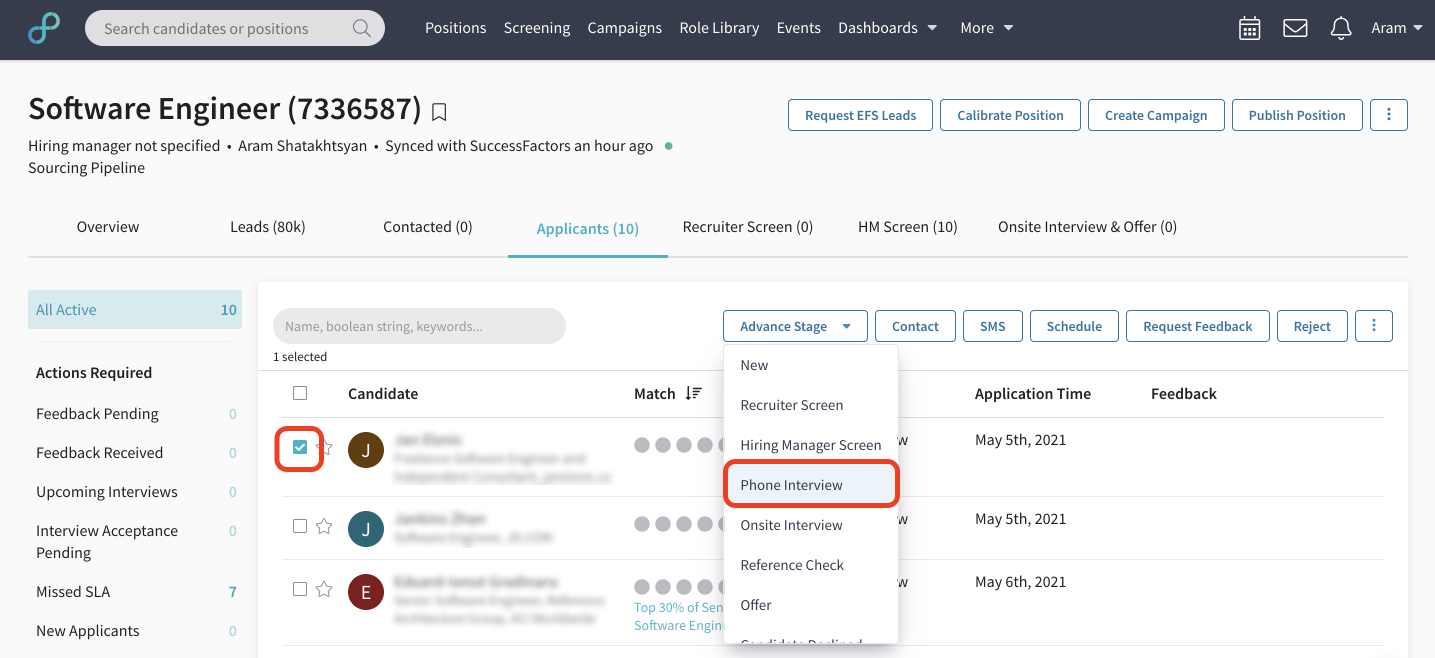The height and width of the screenshot is (658, 1435).
Task: Open the calendar icon in the top bar
Action: click(x=1249, y=28)
